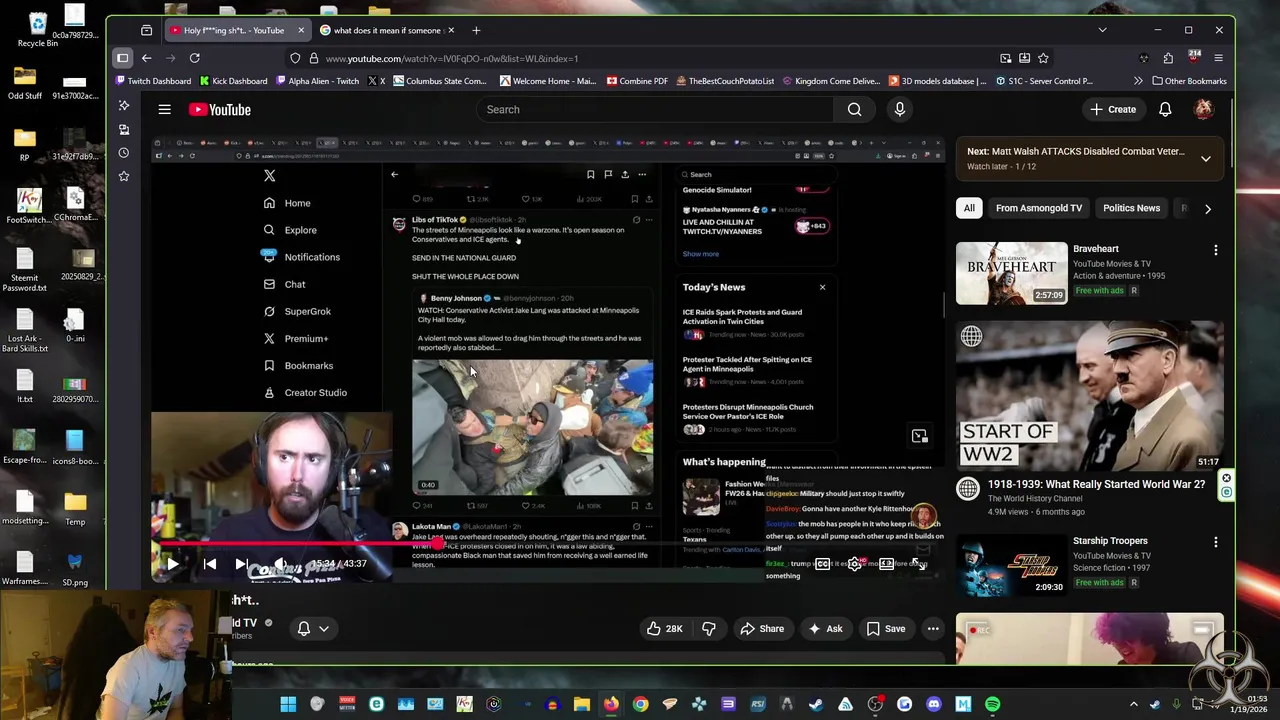Skip to the next playlist video

[x=241, y=564]
